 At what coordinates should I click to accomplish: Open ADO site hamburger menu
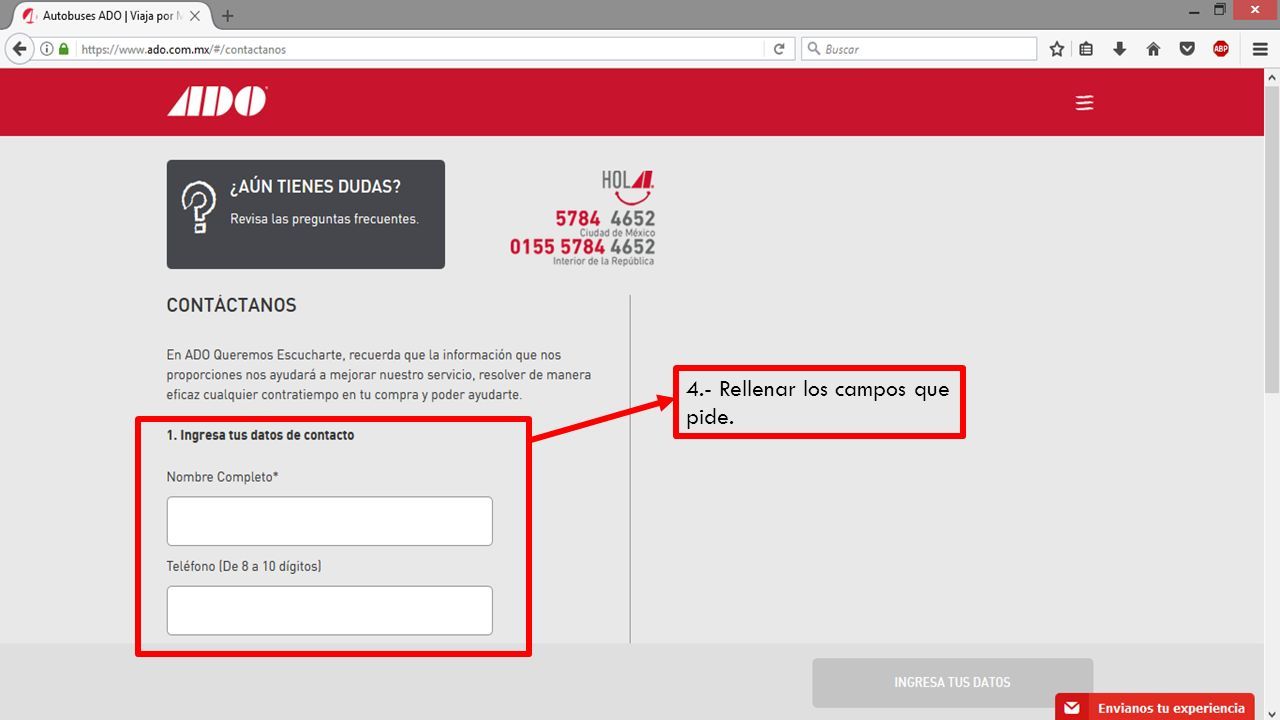(x=1084, y=103)
